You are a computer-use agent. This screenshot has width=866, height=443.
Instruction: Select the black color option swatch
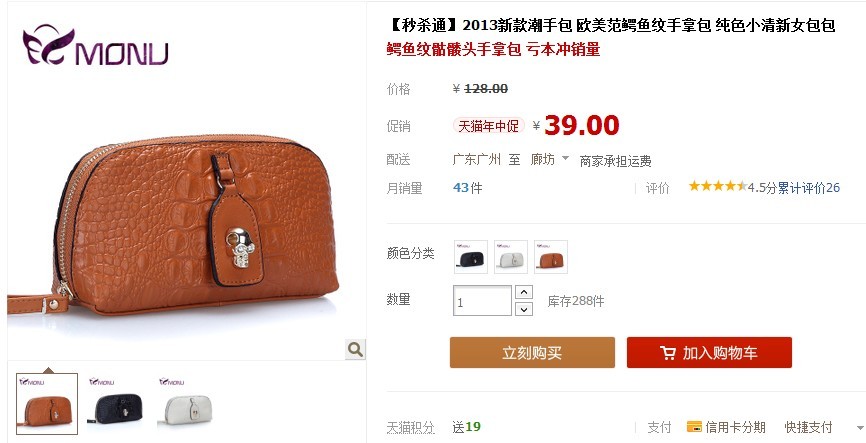[x=471, y=257]
